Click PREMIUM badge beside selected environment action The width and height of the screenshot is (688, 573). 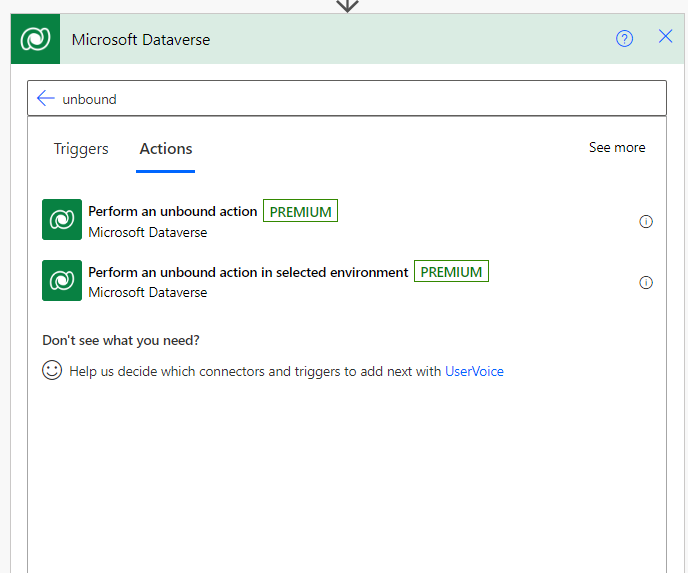pos(451,272)
